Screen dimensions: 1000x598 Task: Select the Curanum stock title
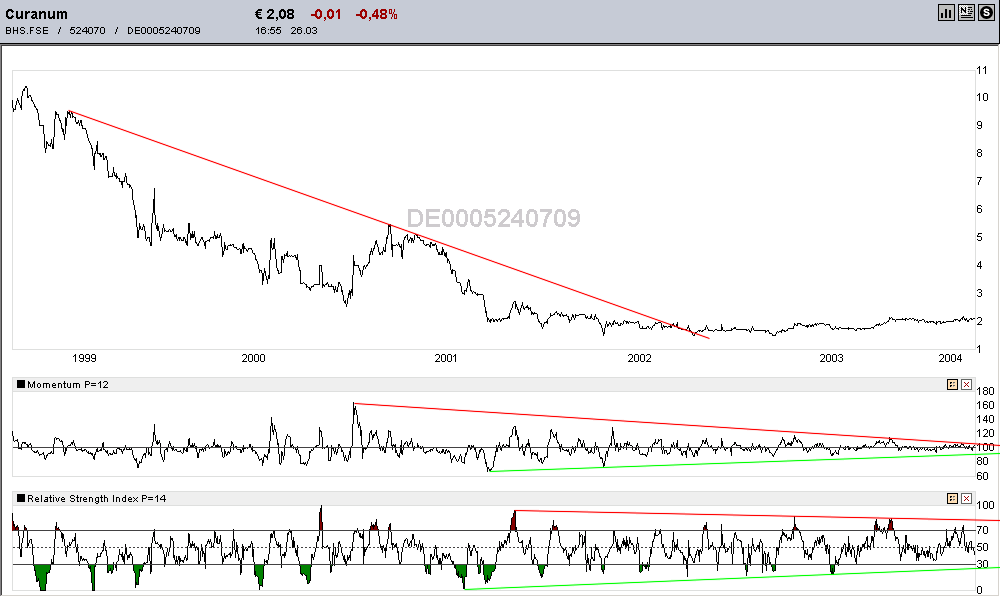(36, 14)
